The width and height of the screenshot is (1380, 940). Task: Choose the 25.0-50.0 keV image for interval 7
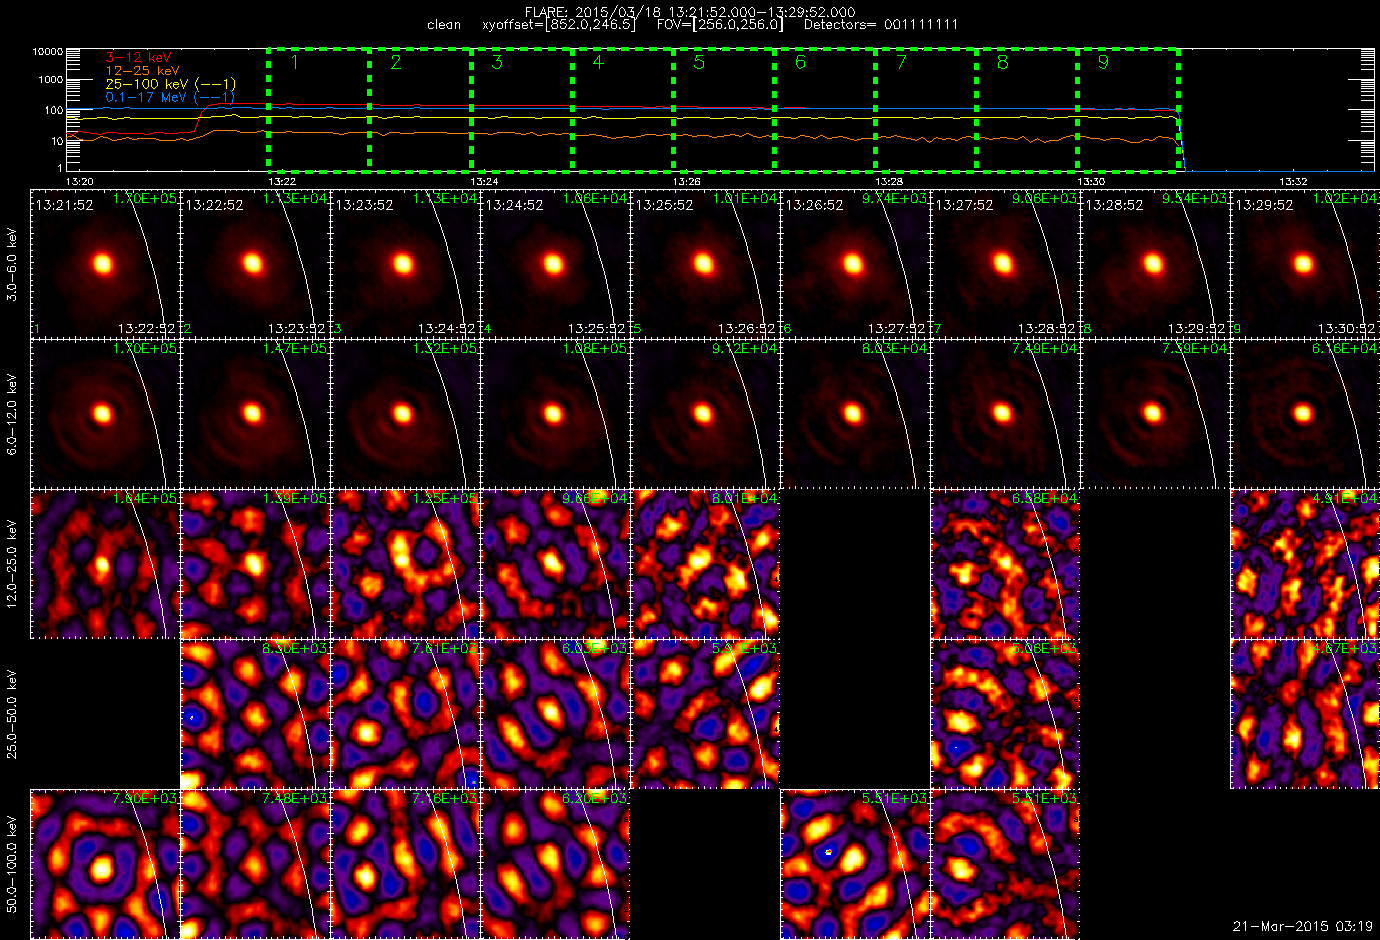point(1005,714)
